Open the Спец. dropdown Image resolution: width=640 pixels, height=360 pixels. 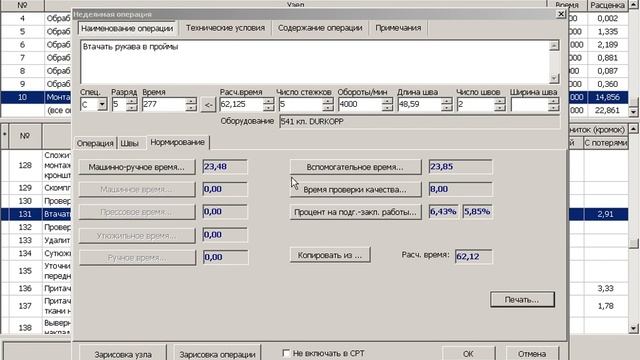102,104
